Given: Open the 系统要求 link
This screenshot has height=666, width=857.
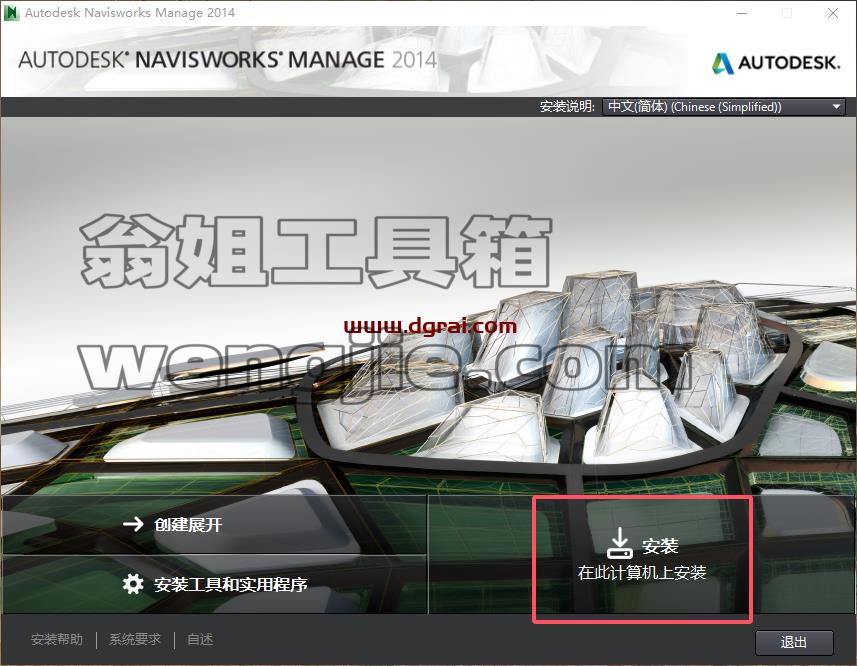Looking at the screenshot, I should 135,639.
